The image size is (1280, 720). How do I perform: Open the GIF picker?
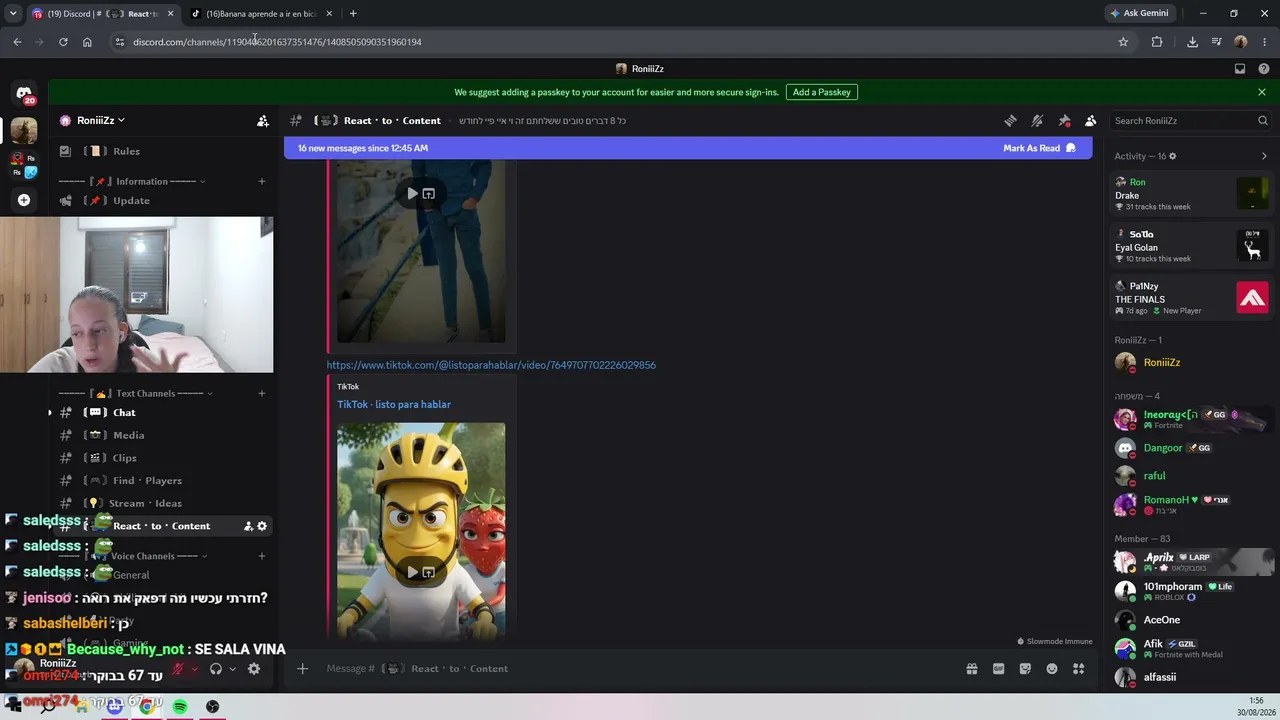(998, 669)
